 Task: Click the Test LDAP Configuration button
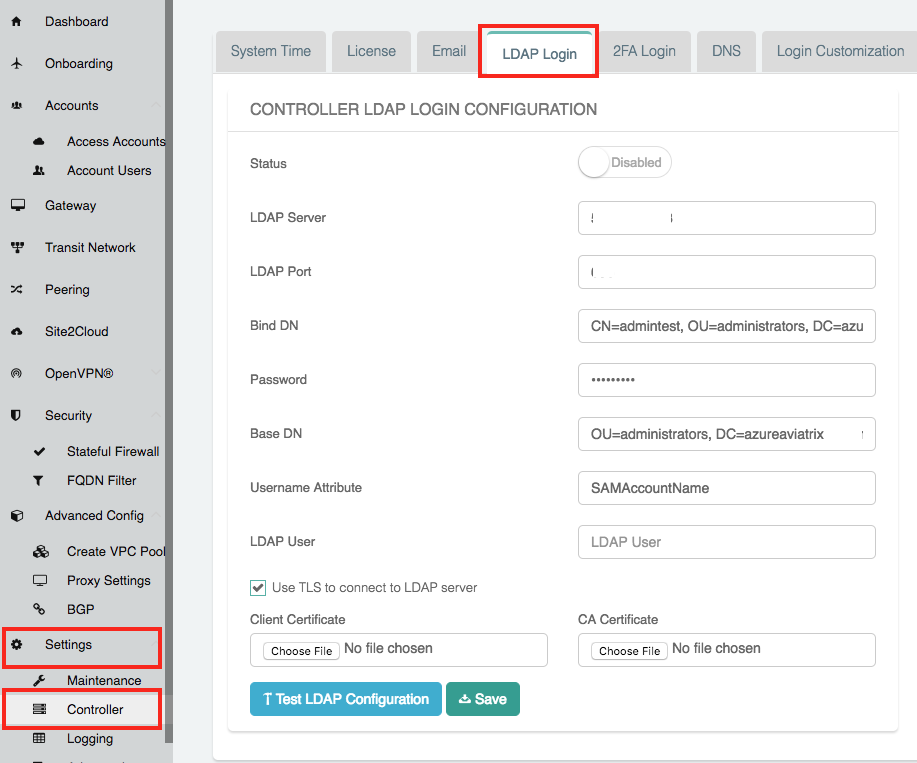(x=345, y=699)
